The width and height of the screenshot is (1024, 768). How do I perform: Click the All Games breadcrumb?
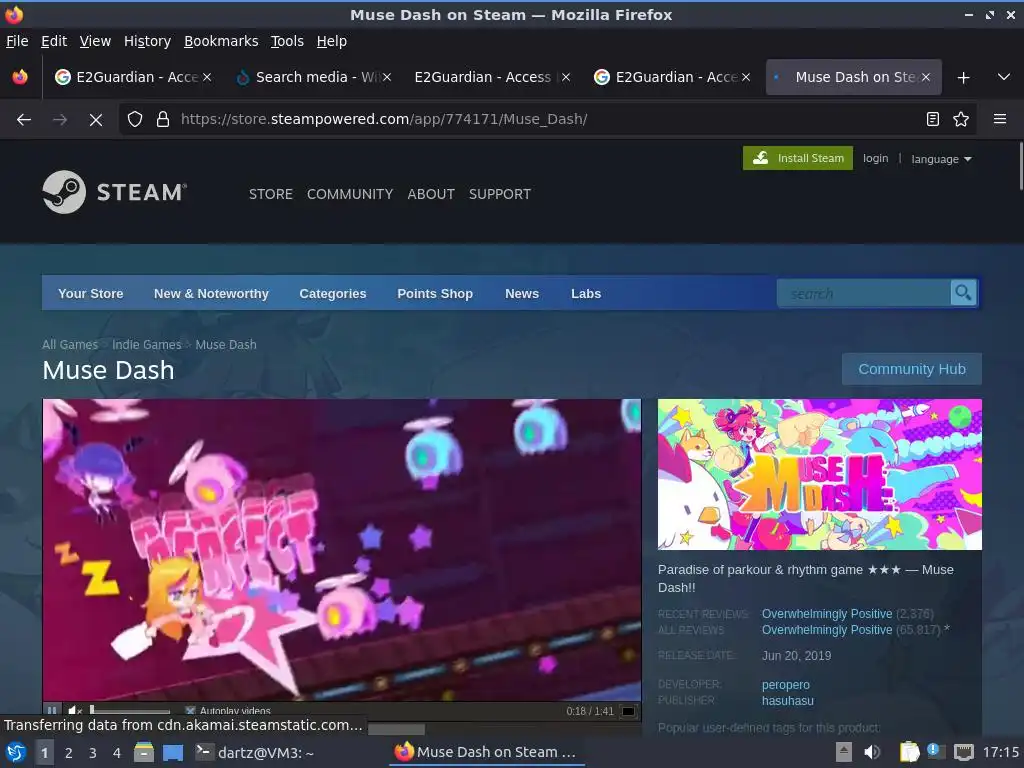coord(70,344)
